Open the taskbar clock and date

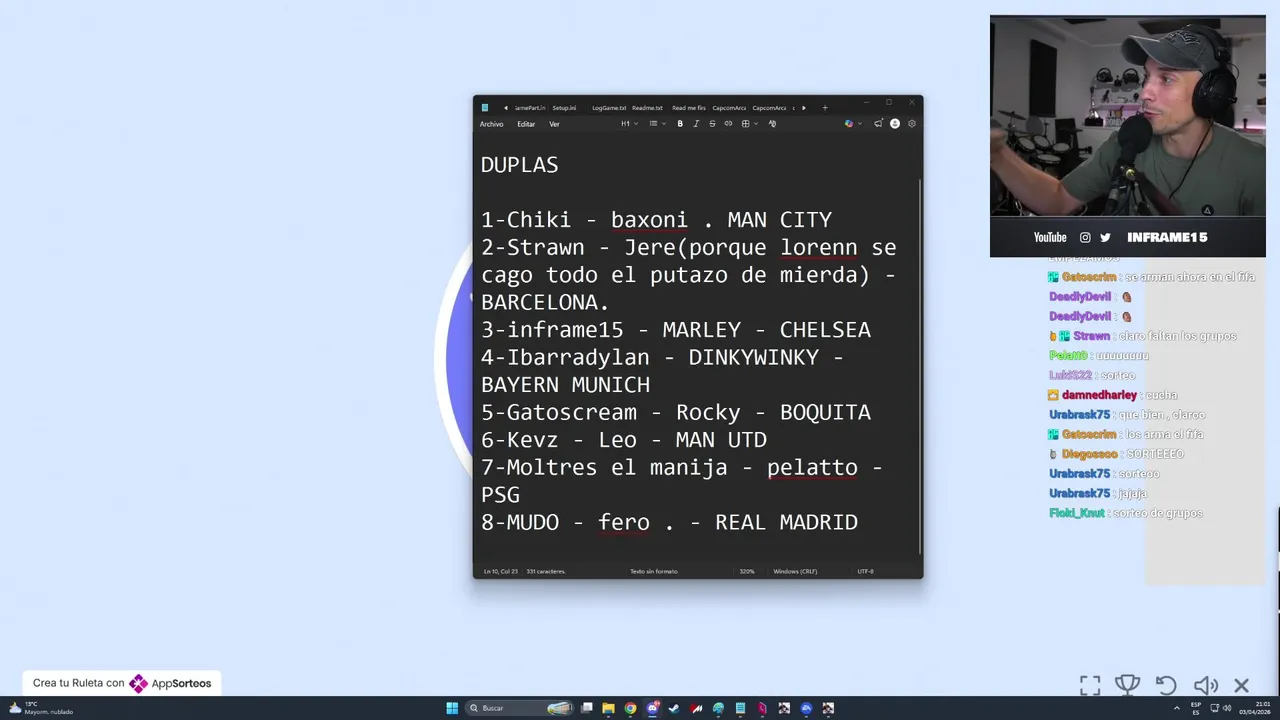click(x=1255, y=708)
